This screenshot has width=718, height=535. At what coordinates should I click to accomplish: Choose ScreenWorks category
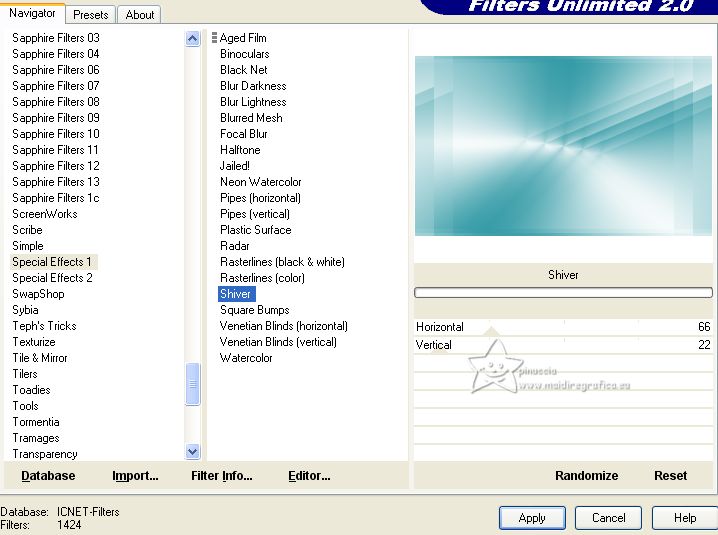[44, 214]
